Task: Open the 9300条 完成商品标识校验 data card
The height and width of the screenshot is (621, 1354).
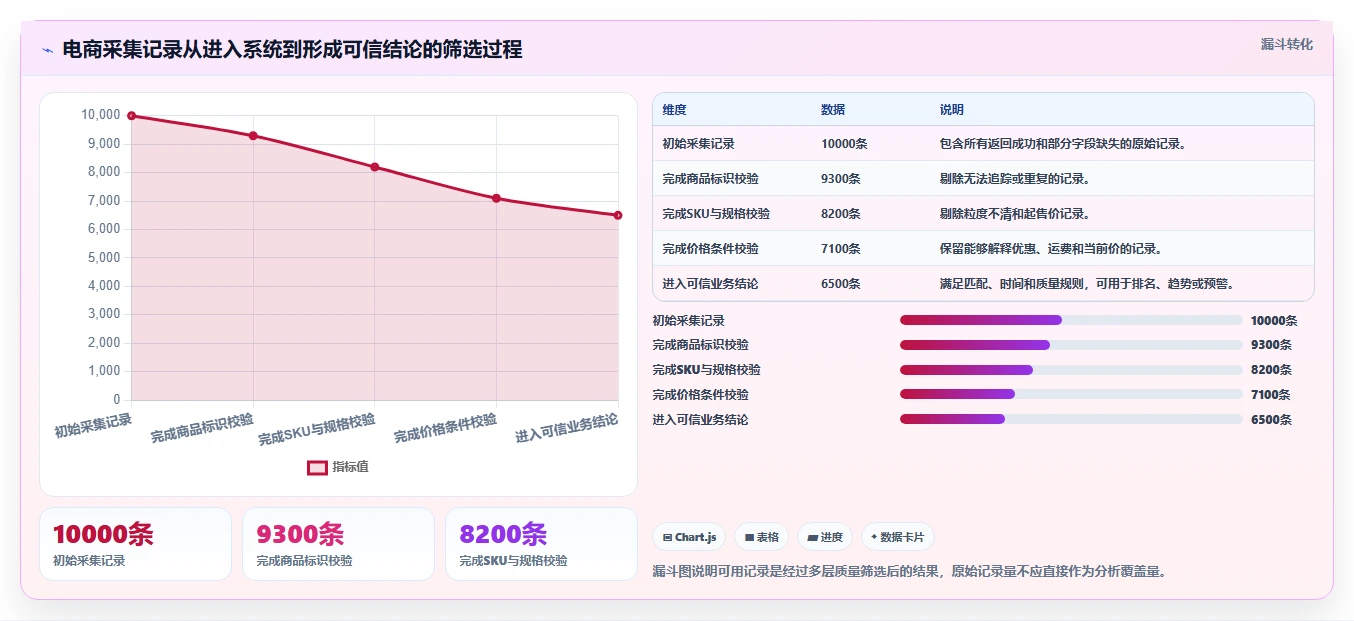Action: (x=338, y=544)
